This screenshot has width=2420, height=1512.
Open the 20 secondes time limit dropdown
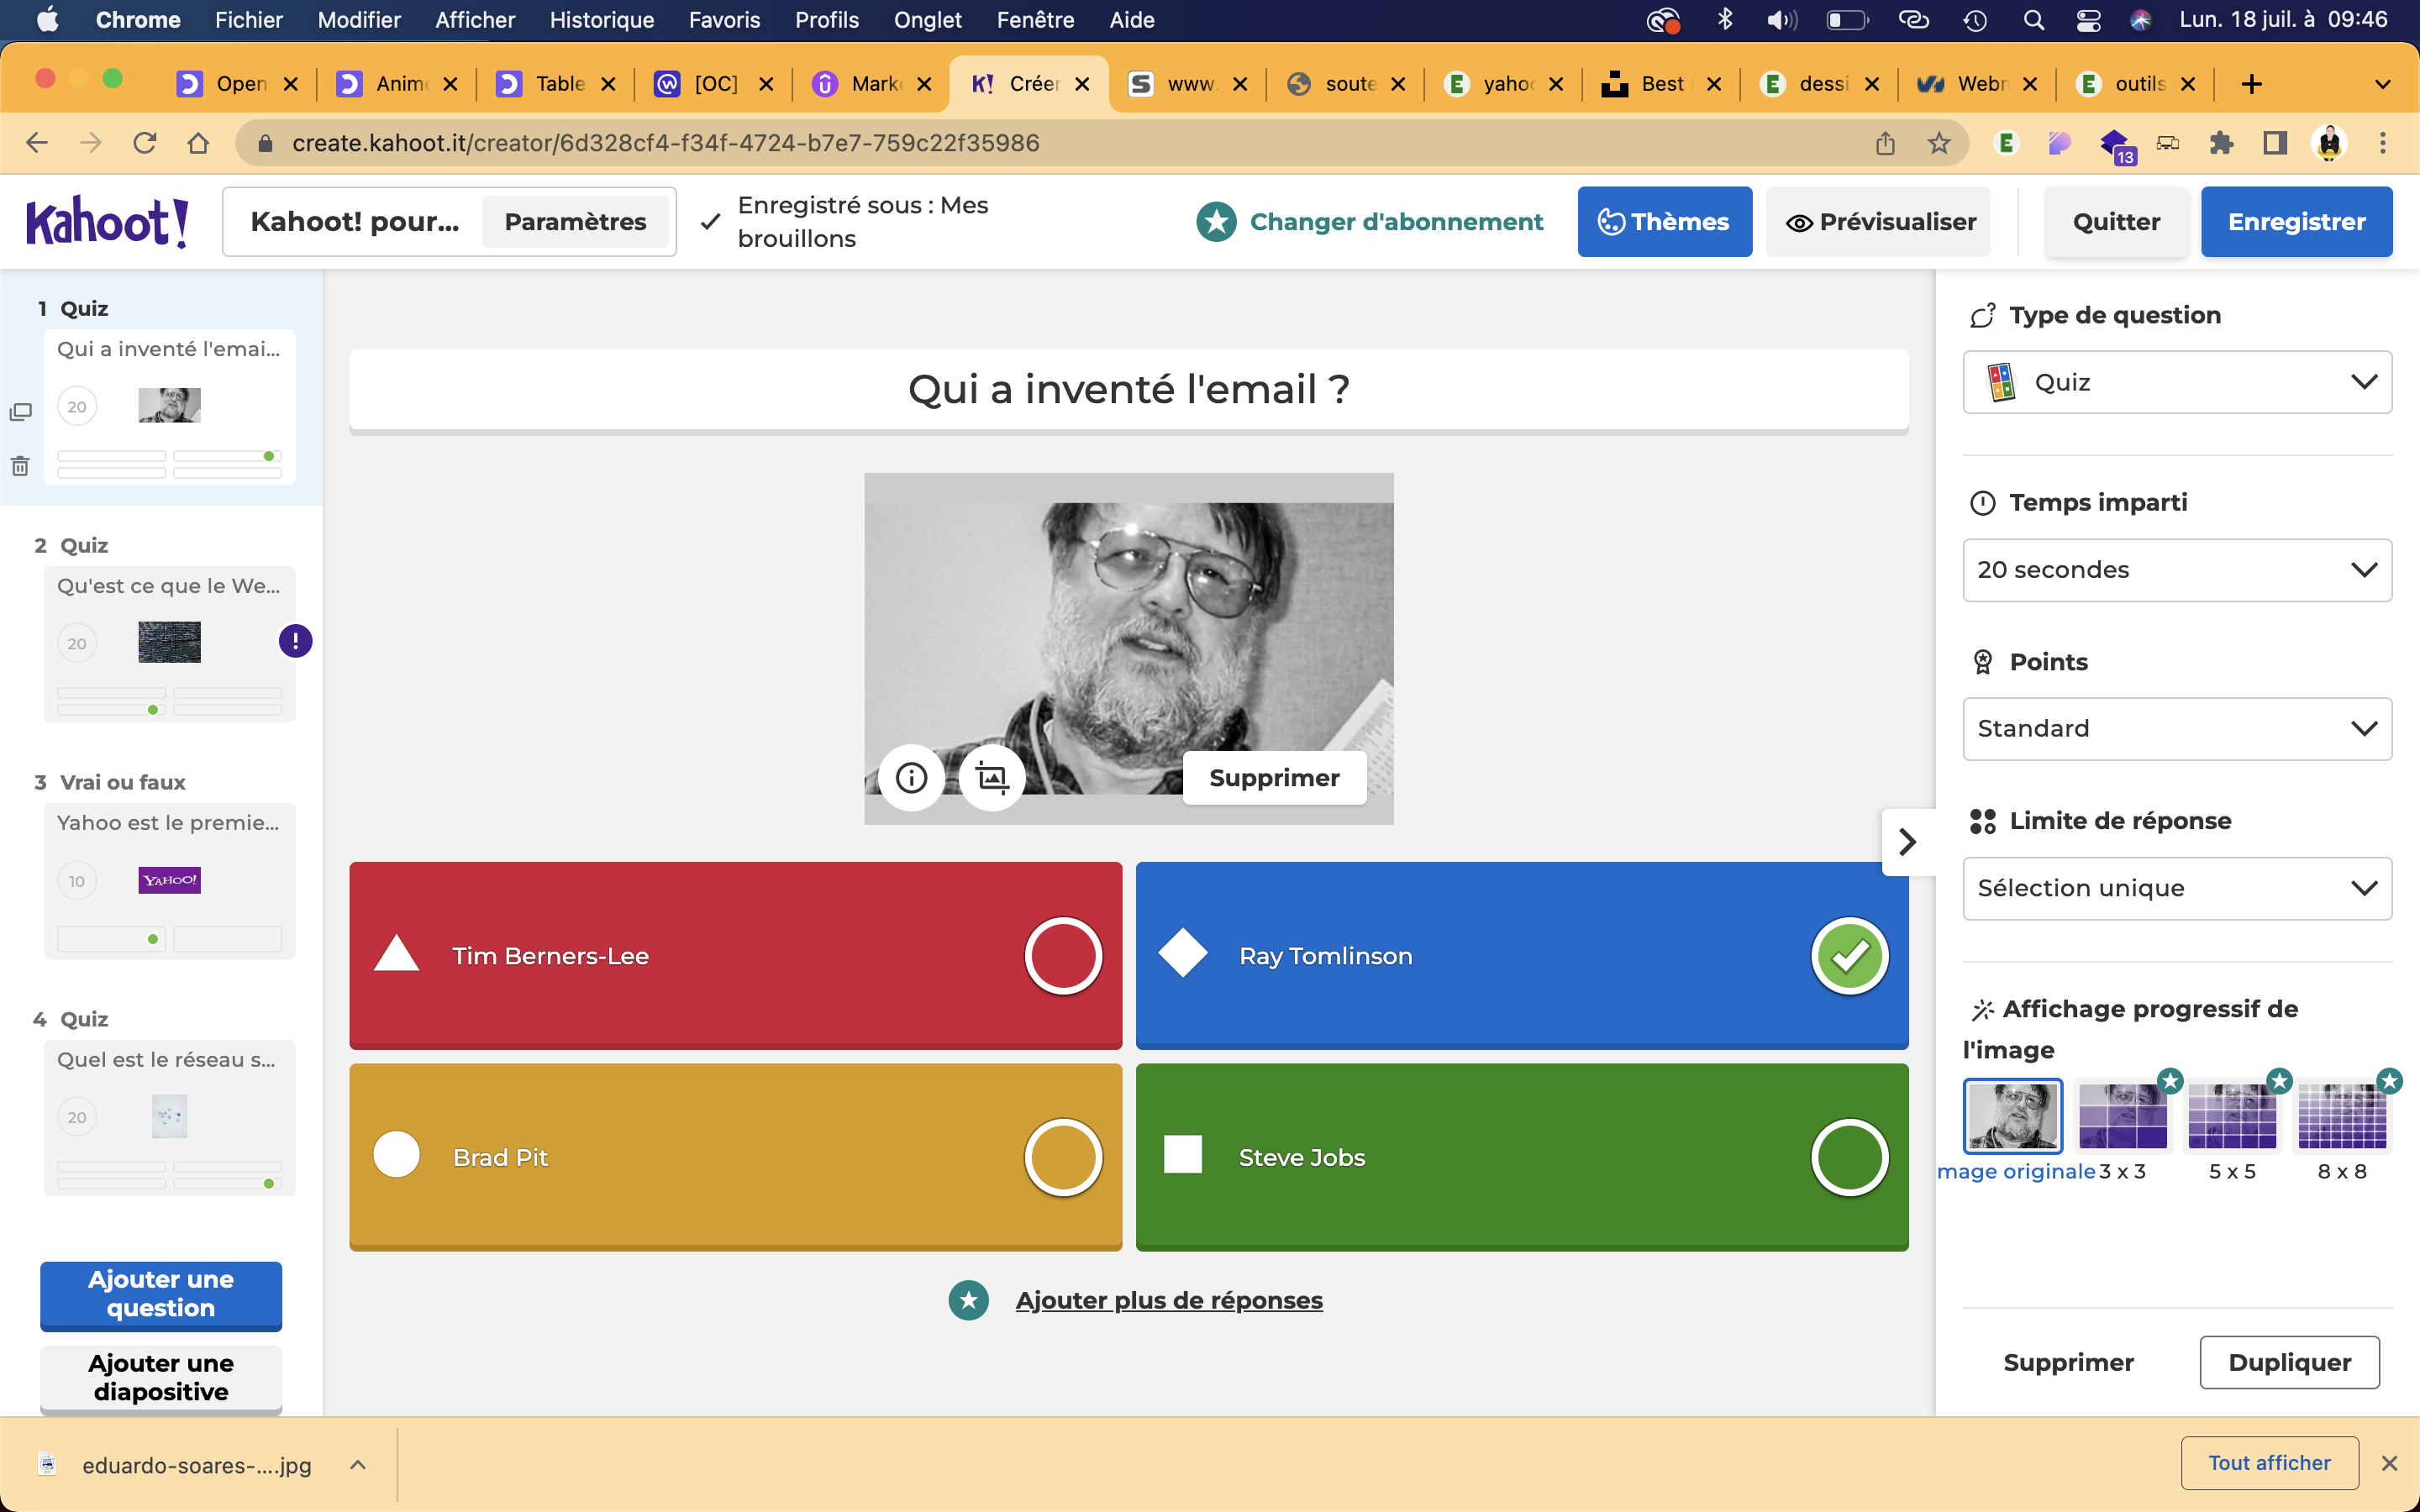pos(2176,570)
